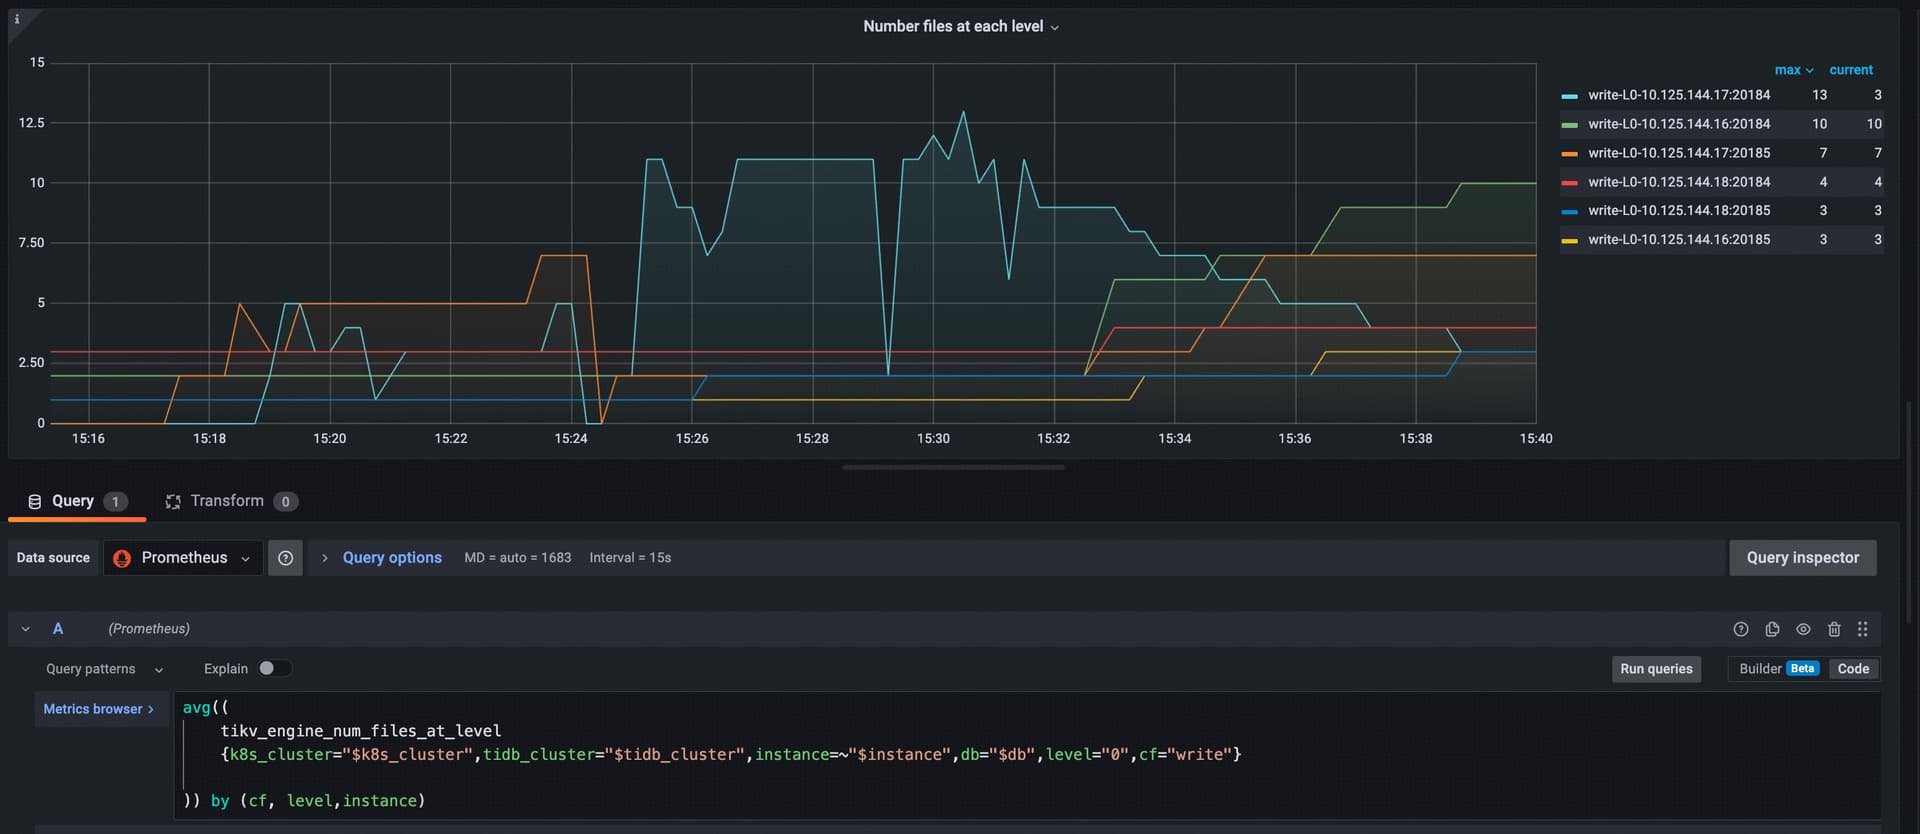The width and height of the screenshot is (1920, 834).
Task: Toggle the Explain switch
Action: click(x=274, y=668)
